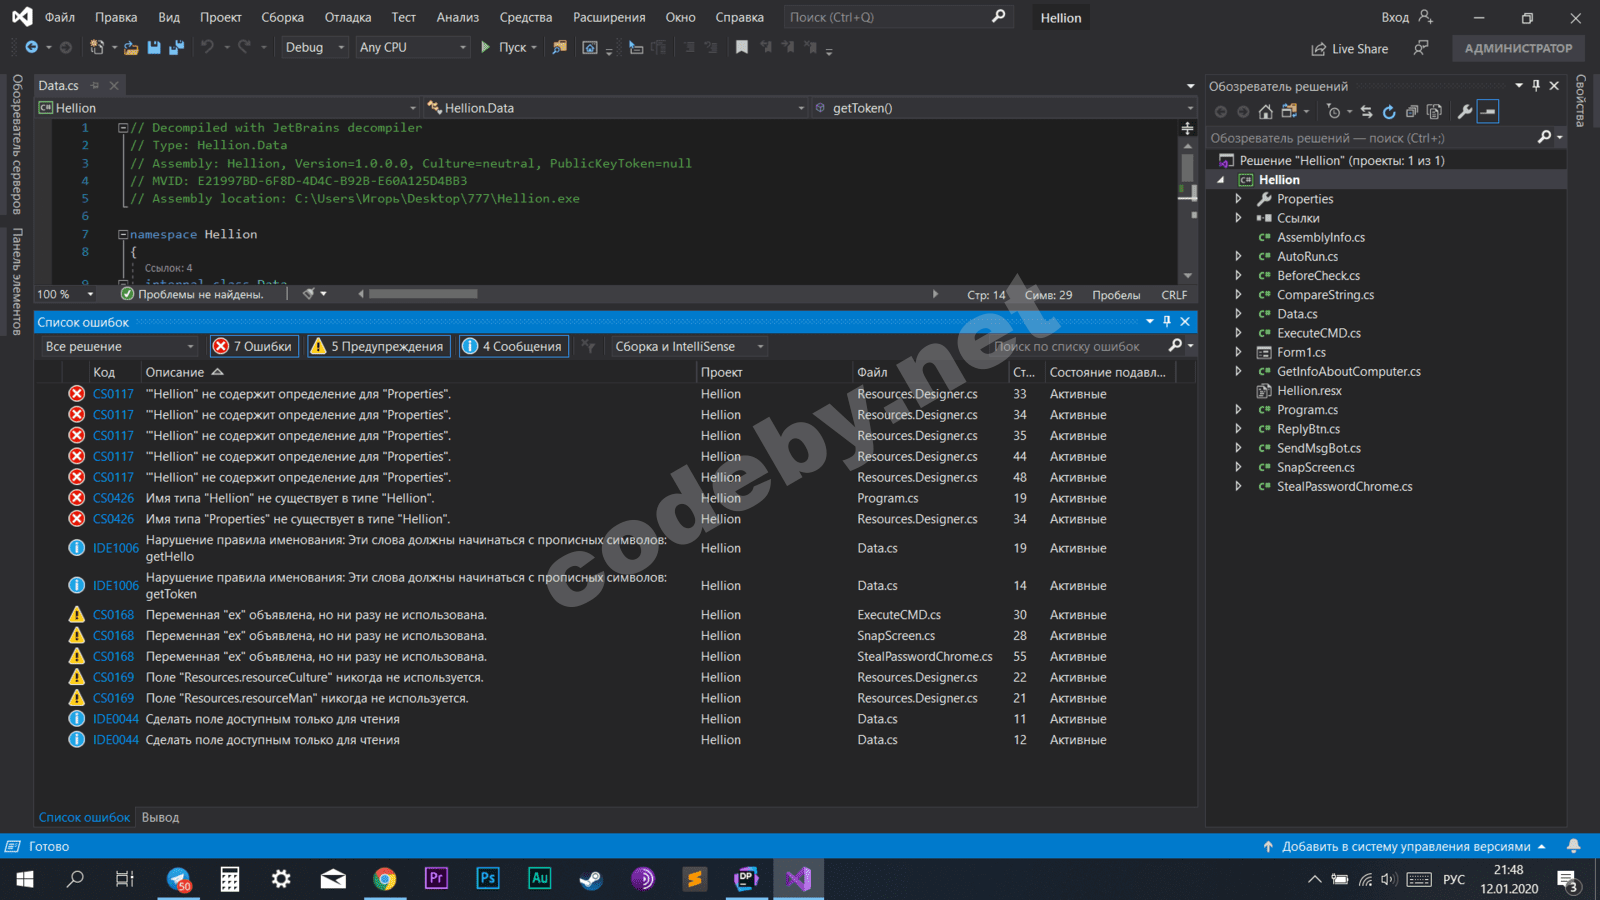Expand the Properties node in Solution Explorer

pos(1239,199)
